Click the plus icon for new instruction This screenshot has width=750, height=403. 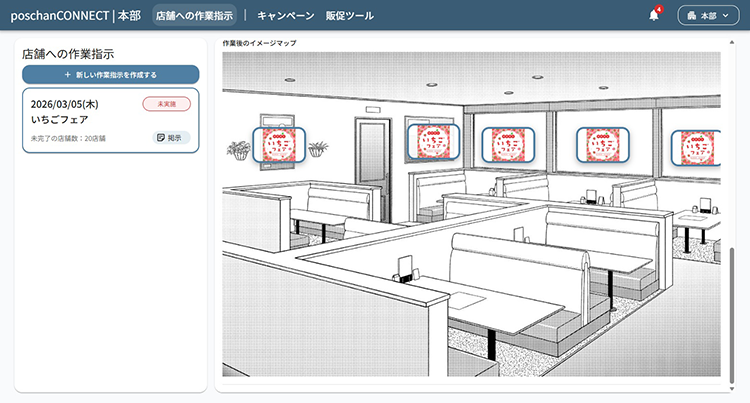[x=67, y=75]
